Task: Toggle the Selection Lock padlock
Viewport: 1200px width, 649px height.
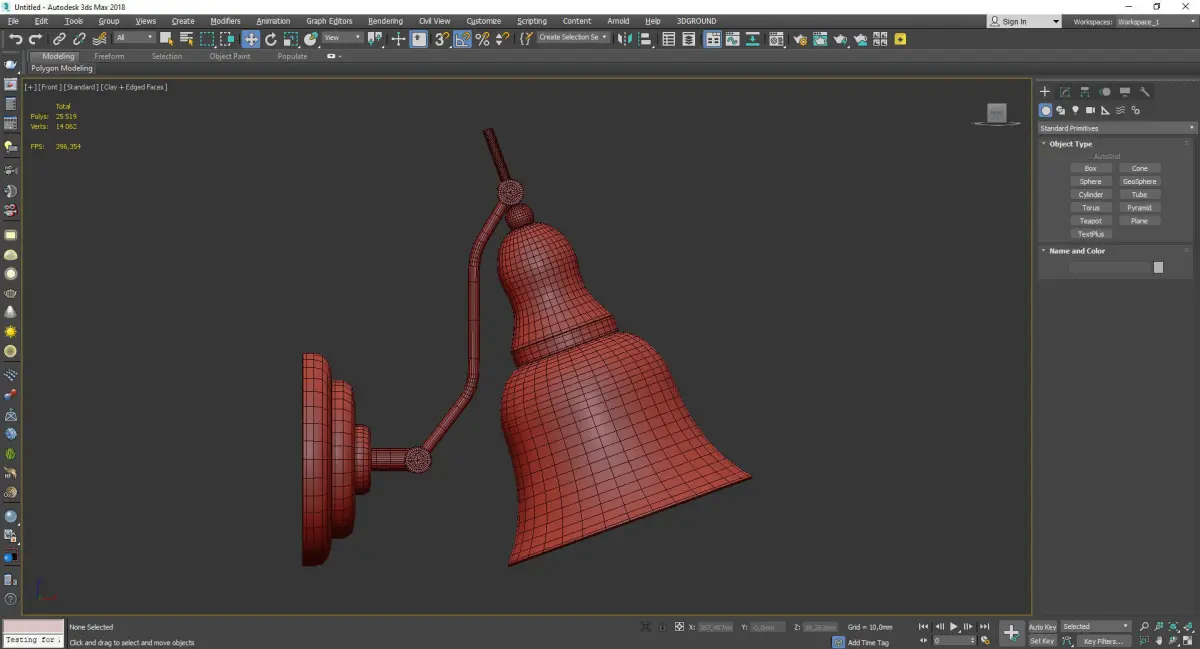Action: coord(662,626)
